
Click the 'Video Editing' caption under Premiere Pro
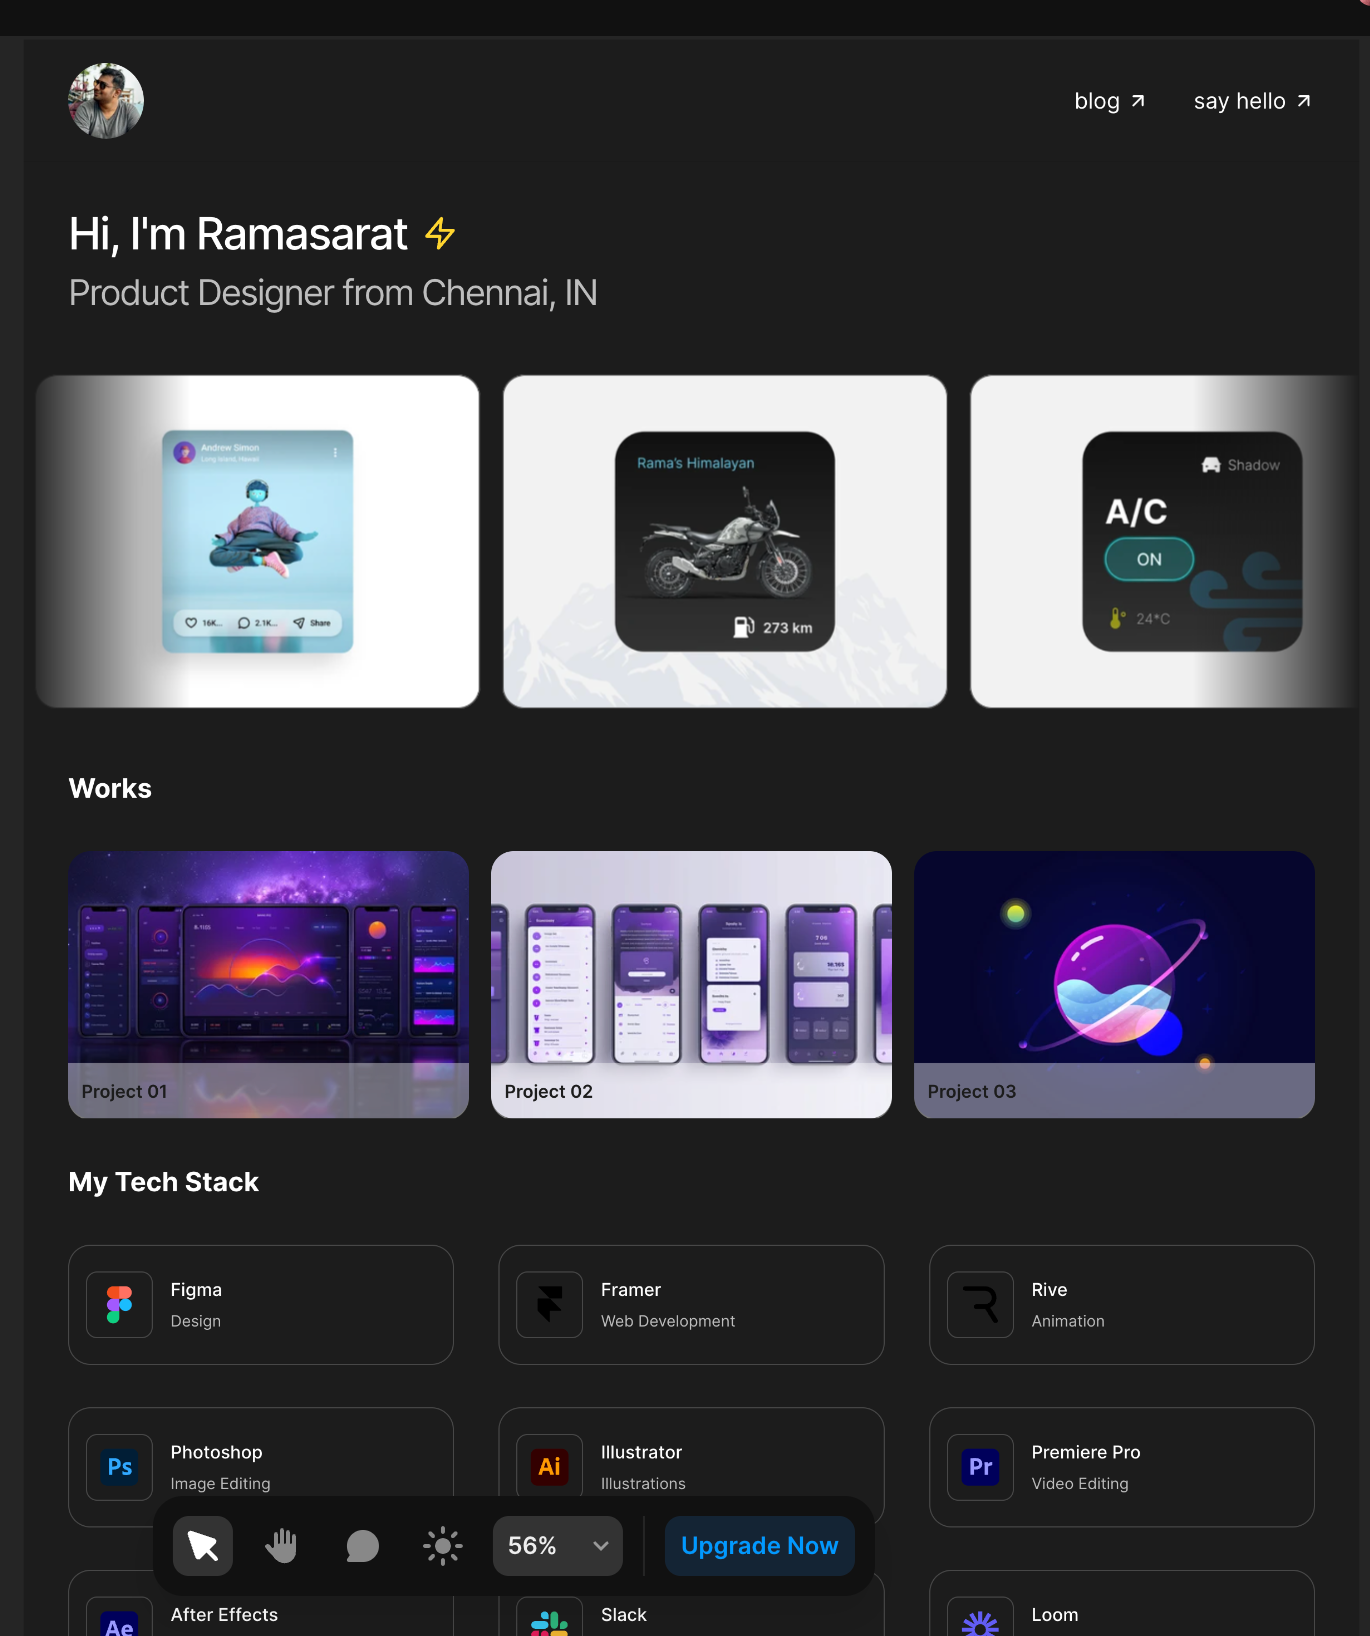1080,1484
